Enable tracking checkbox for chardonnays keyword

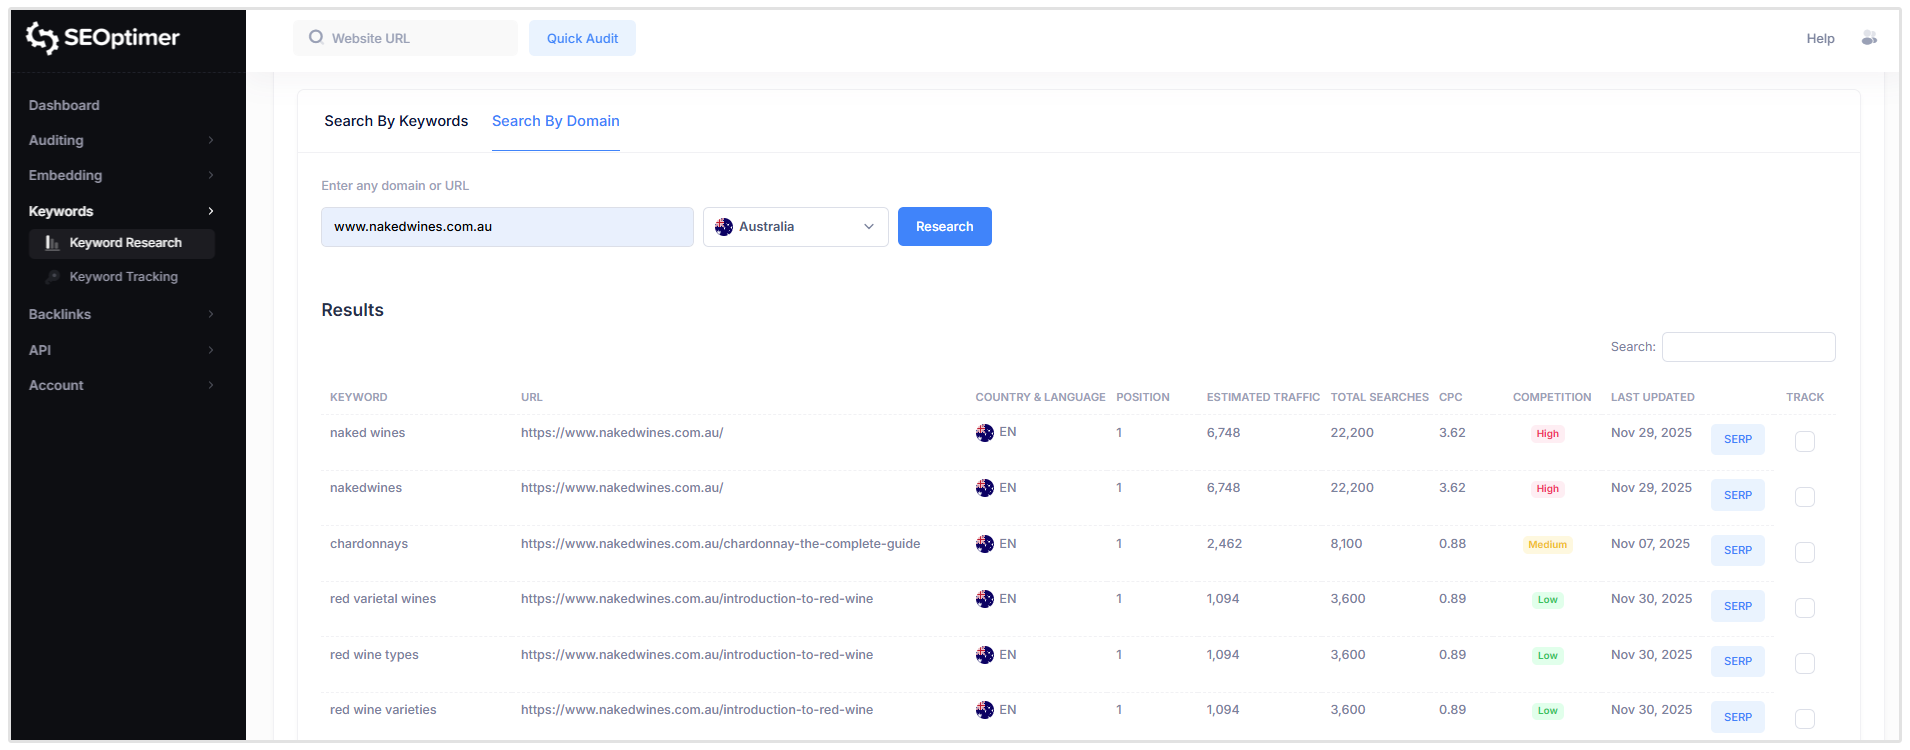(1804, 552)
